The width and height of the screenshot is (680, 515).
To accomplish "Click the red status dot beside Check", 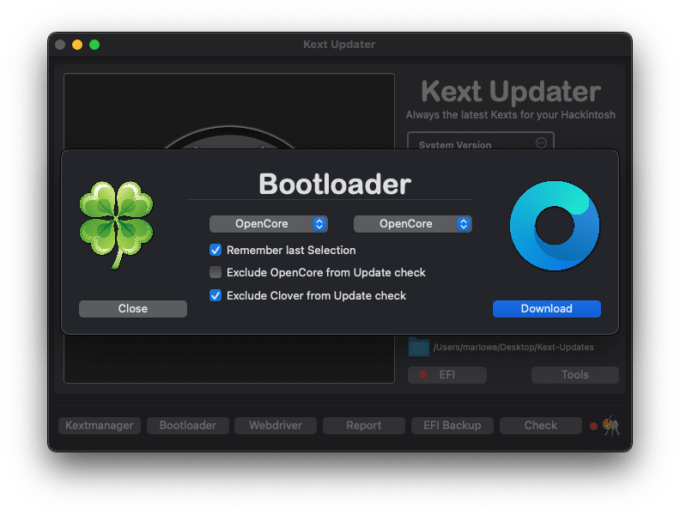I will coord(593,426).
